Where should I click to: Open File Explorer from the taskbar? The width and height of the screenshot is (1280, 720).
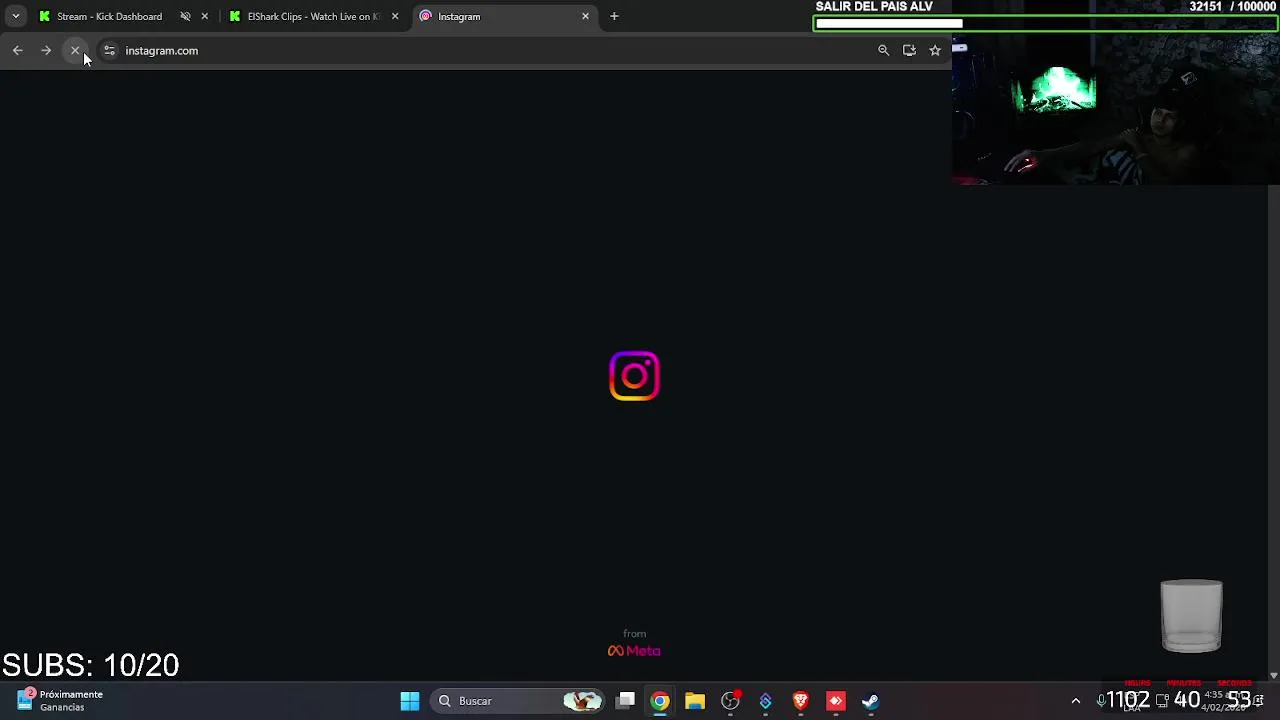pyautogui.click(x=695, y=701)
